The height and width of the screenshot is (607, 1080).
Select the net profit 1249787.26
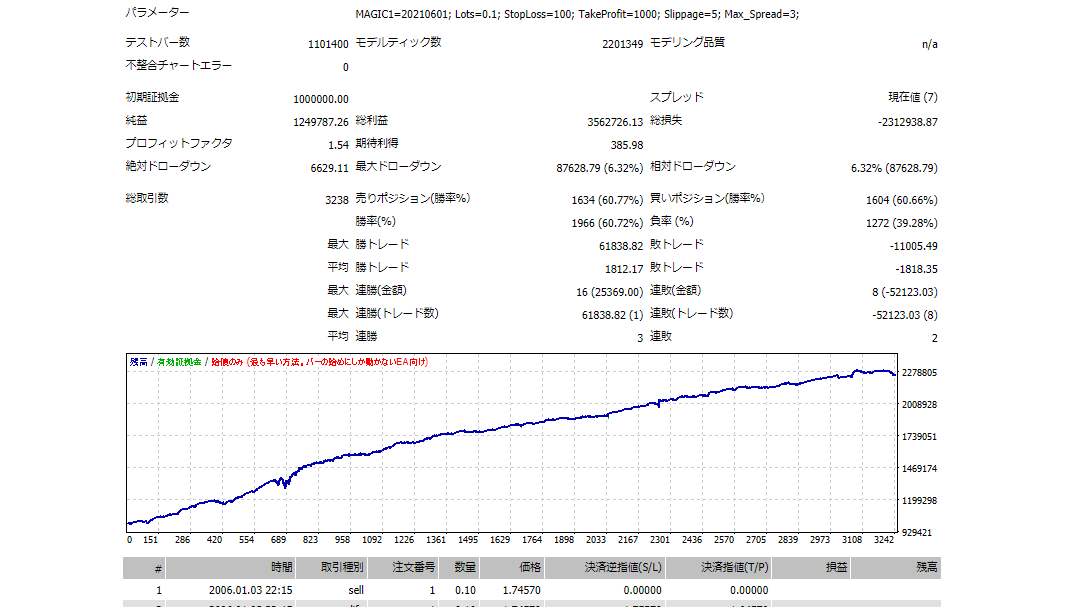pos(321,122)
